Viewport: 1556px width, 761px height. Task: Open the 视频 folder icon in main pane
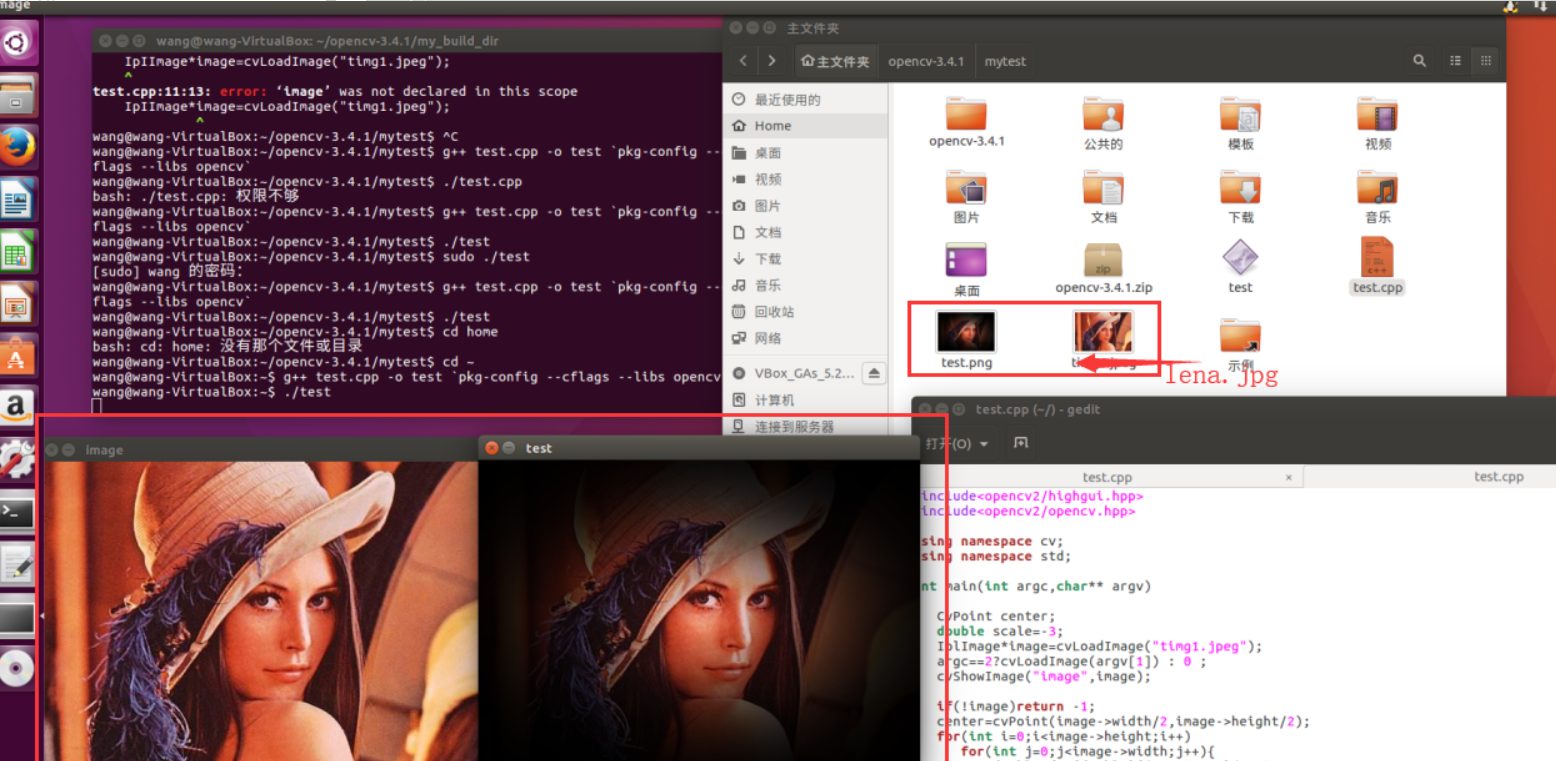click(1378, 123)
